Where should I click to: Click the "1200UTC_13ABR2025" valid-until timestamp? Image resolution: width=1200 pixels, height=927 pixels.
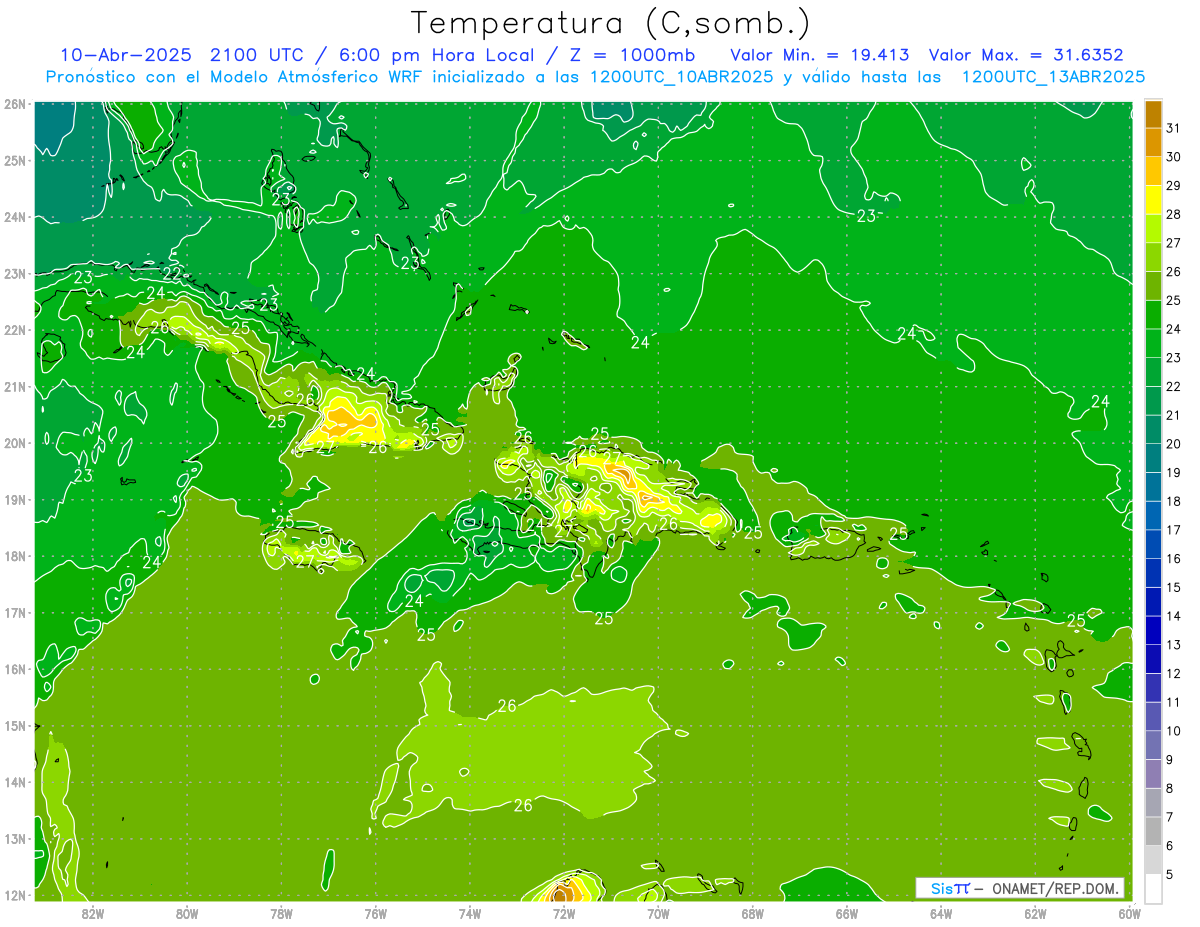1053,77
